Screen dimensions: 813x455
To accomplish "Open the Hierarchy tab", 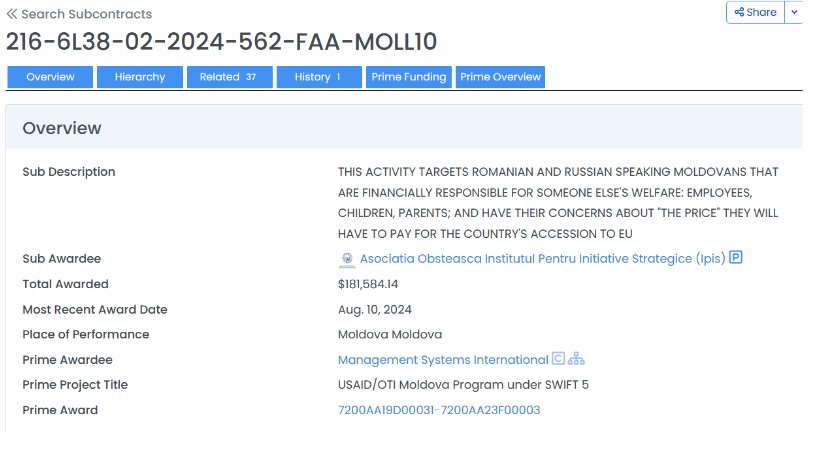I will pos(140,77).
